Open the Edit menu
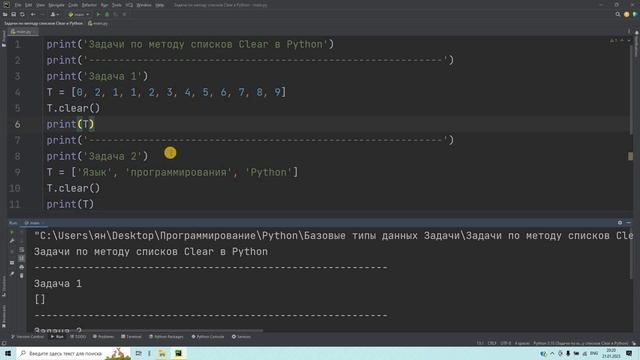 coord(28,5)
